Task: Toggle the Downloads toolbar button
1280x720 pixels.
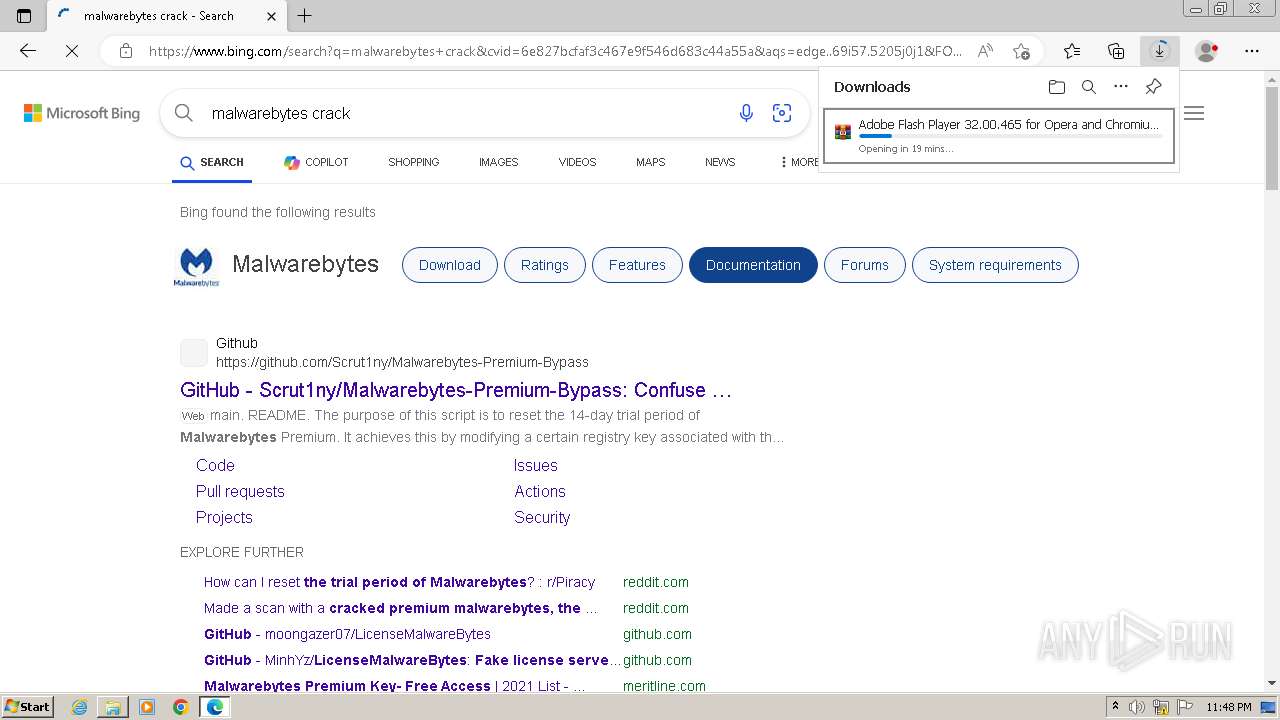Action: coord(1160,51)
